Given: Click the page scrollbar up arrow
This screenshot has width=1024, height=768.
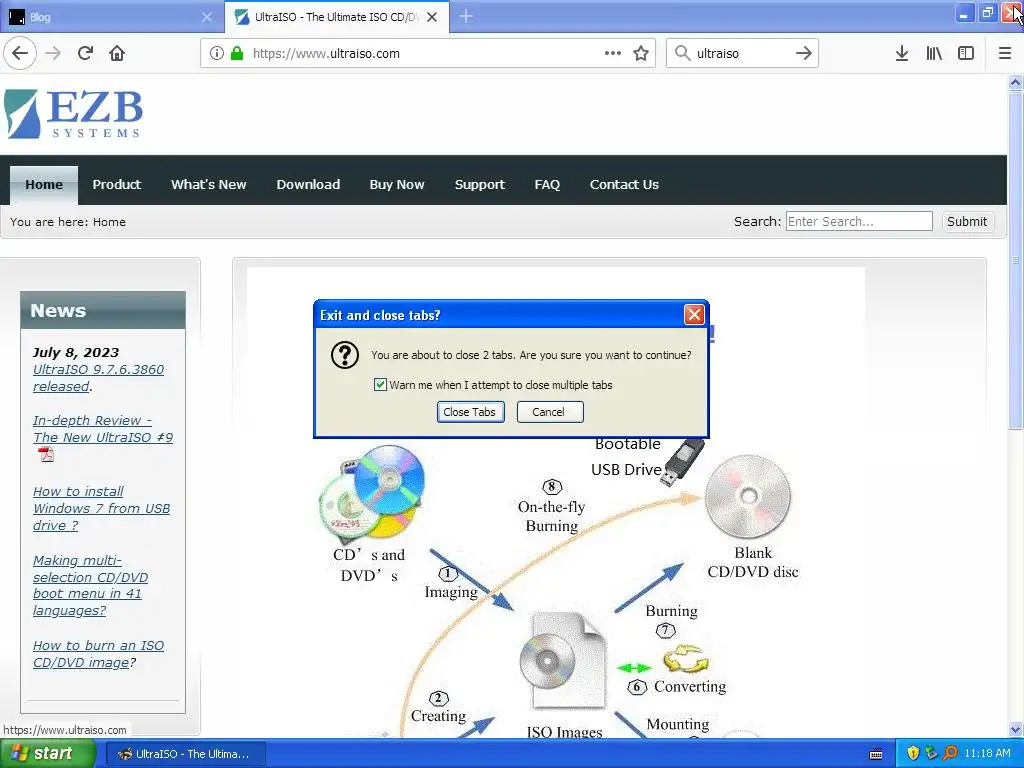Looking at the screenshot, I should (1015, 82).
